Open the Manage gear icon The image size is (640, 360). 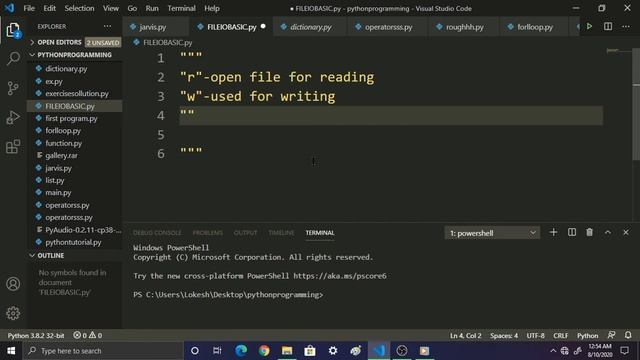[13, 313]
